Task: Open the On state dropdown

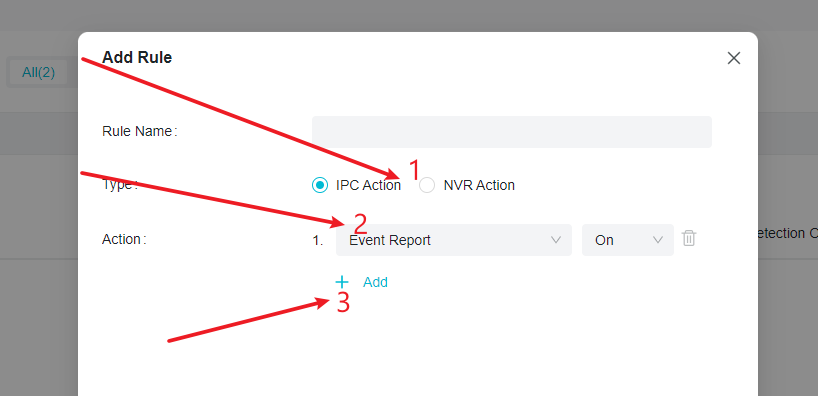Action: 628,240
